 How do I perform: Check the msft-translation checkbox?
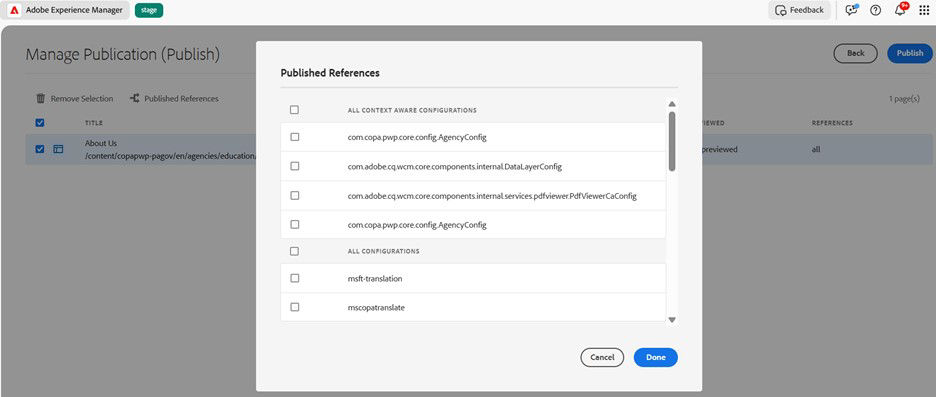[294, 278]
